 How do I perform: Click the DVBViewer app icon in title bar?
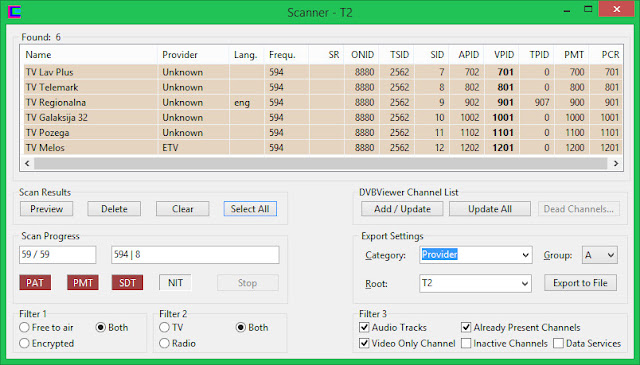click(14, 11)
